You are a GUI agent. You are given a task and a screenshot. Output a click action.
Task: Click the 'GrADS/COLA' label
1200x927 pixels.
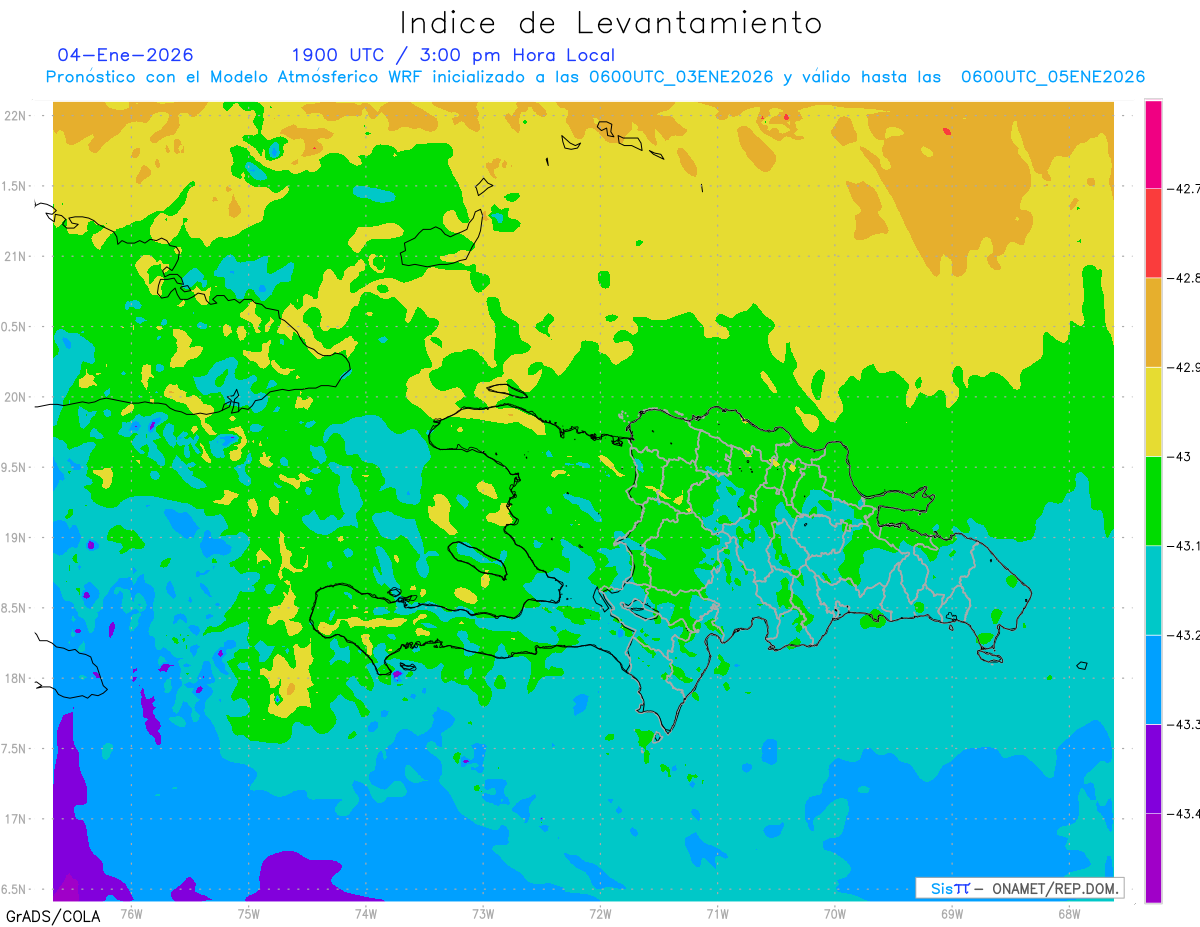[53, 916]
